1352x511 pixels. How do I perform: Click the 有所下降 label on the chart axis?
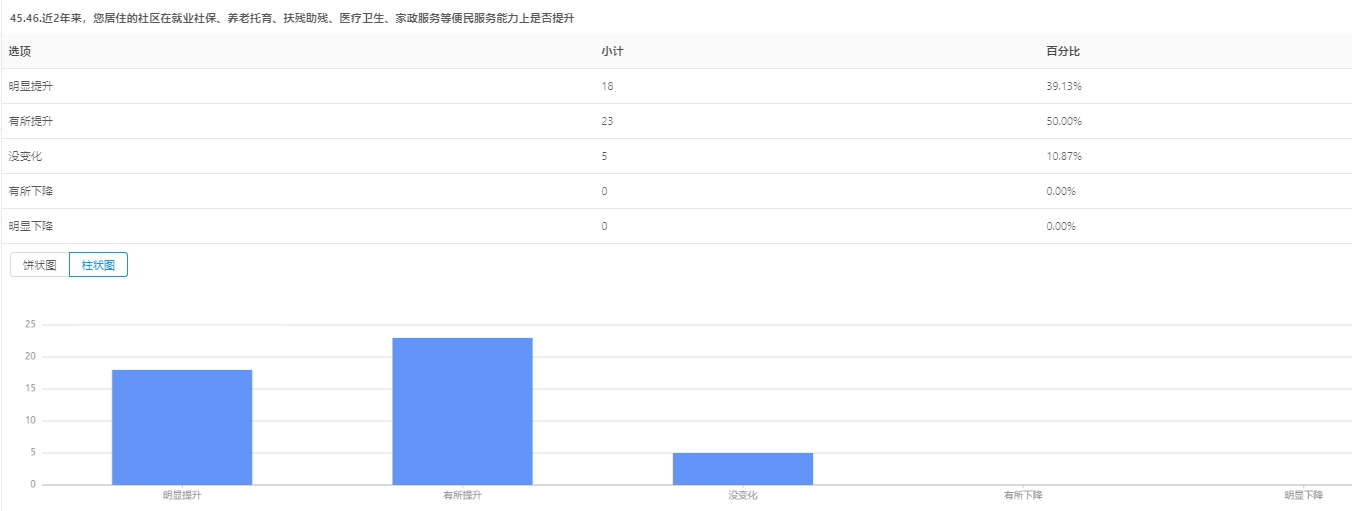pos(1023,495)
